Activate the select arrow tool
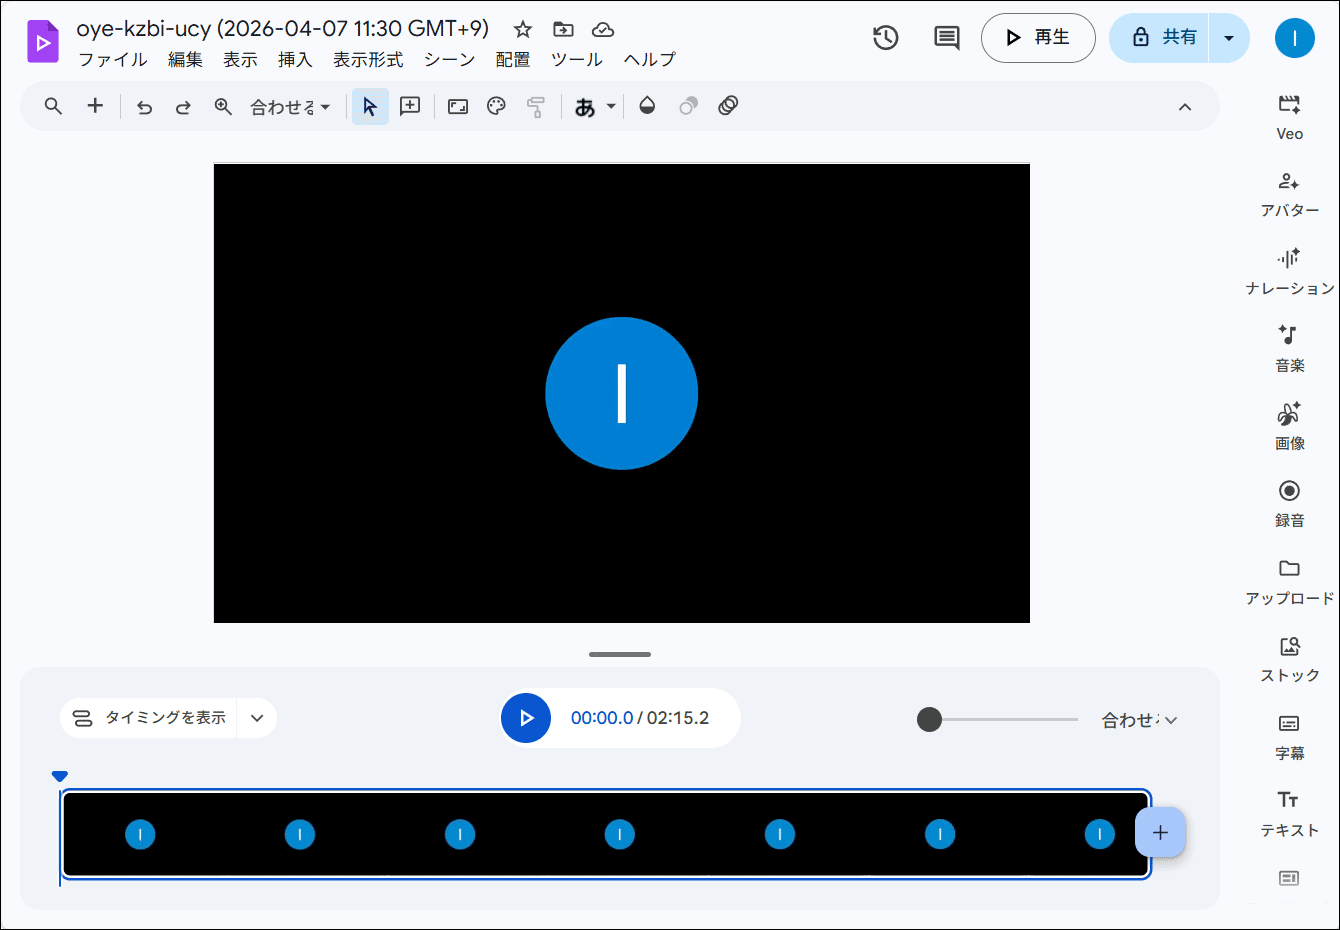1340x930 pixels. tap(370, 107)
